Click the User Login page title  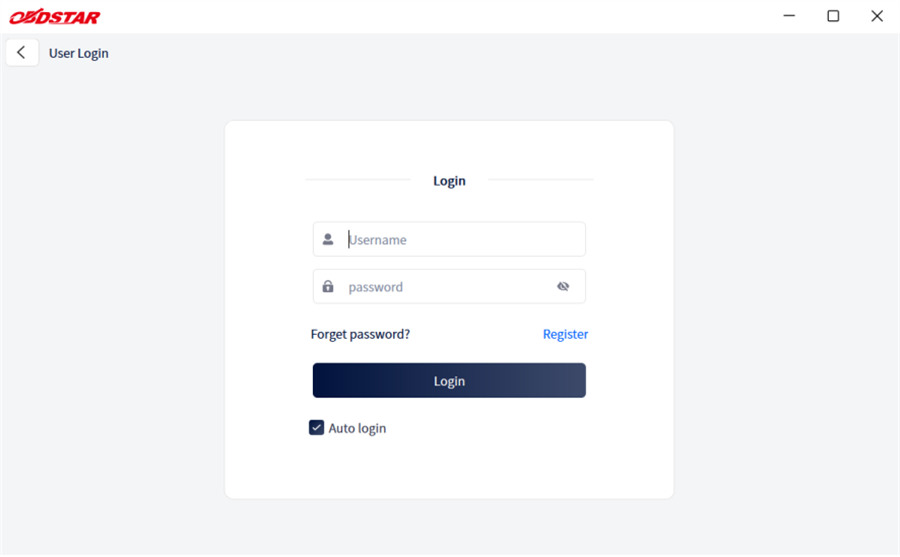coord(79,53)
